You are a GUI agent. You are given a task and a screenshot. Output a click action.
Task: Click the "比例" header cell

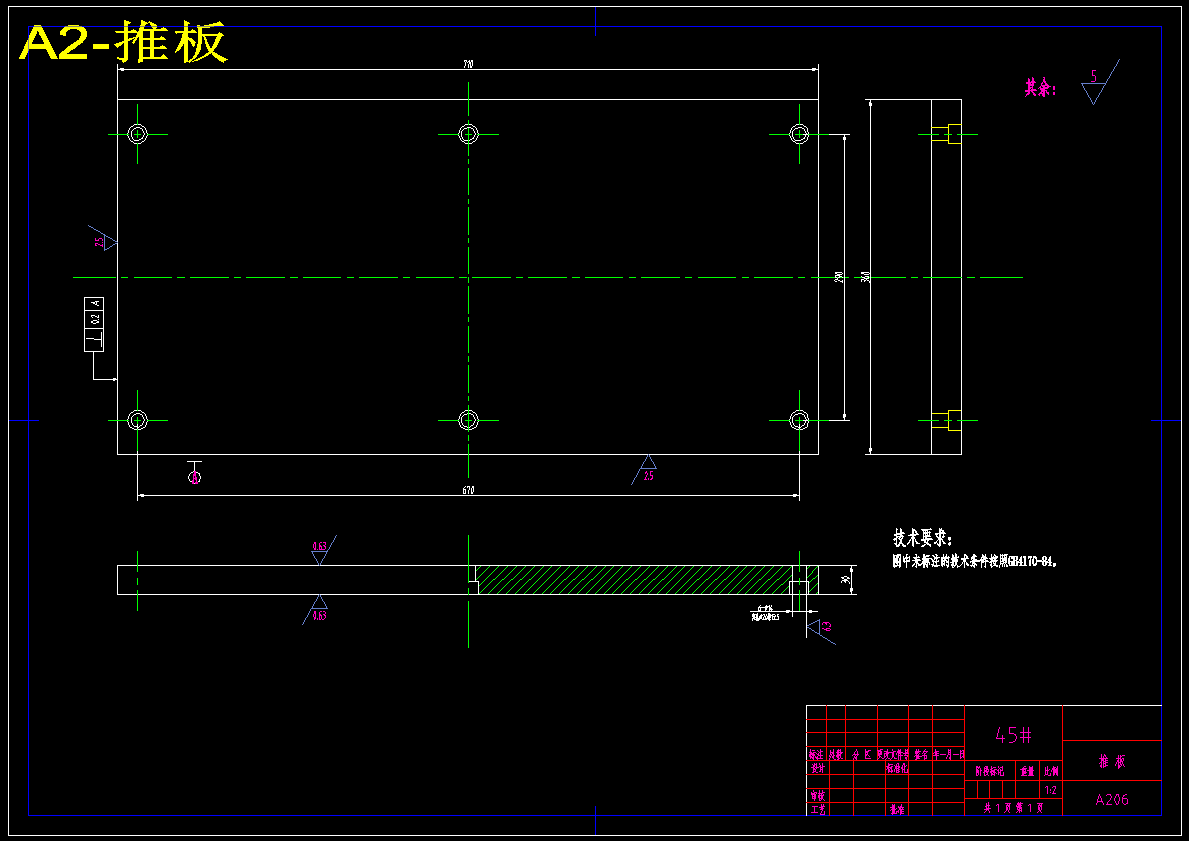(x=1051, y=771)
